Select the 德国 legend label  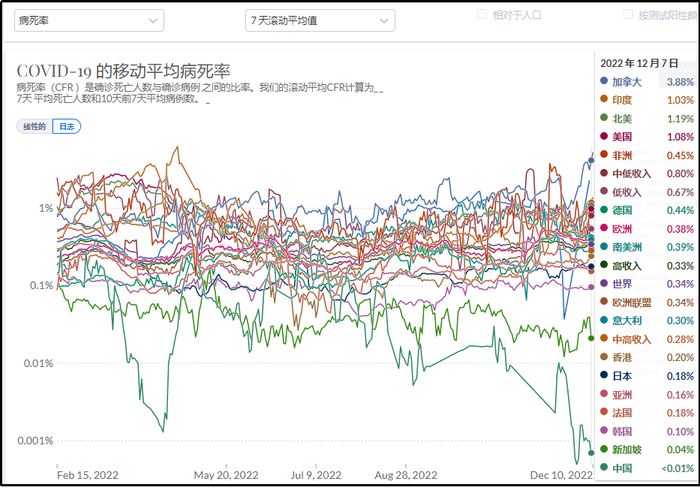622,210
